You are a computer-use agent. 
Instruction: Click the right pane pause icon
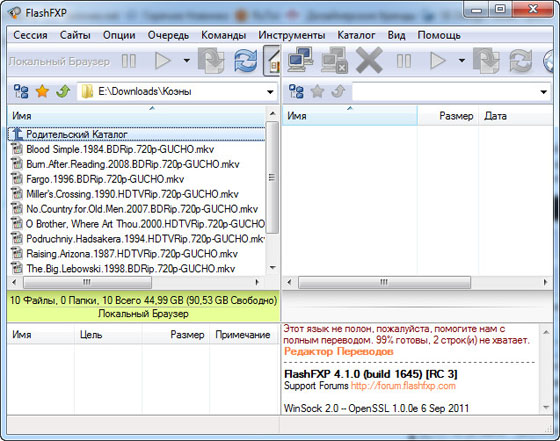[x=404, y=61]
